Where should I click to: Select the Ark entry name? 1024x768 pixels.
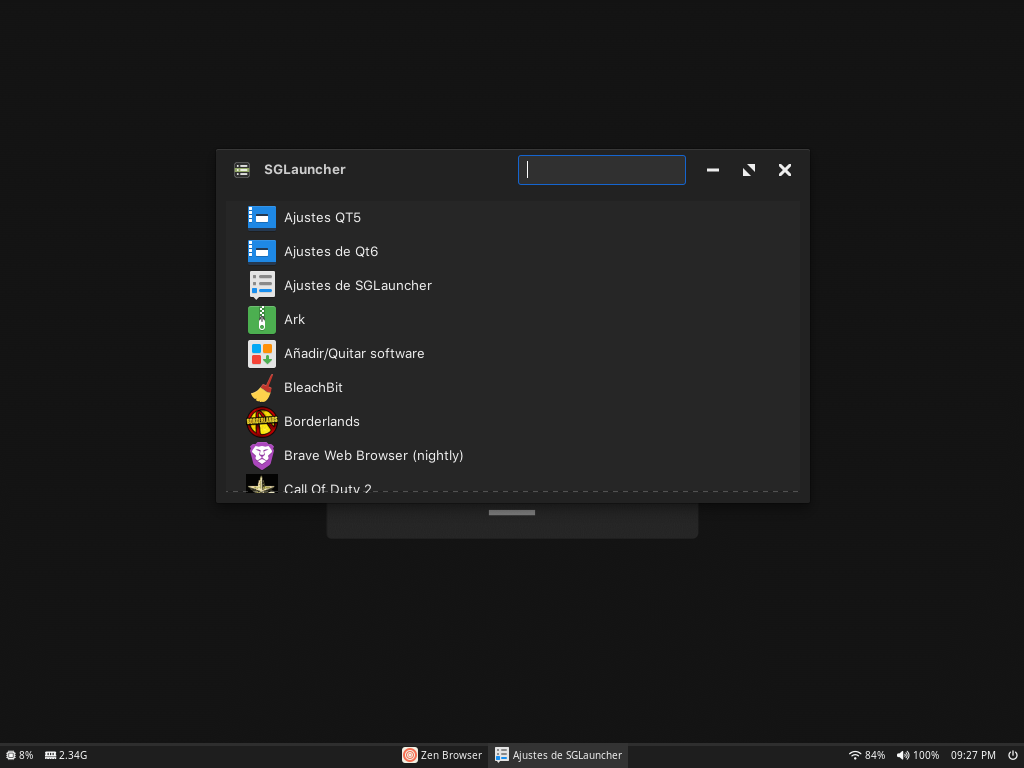(x=295, y=319)
